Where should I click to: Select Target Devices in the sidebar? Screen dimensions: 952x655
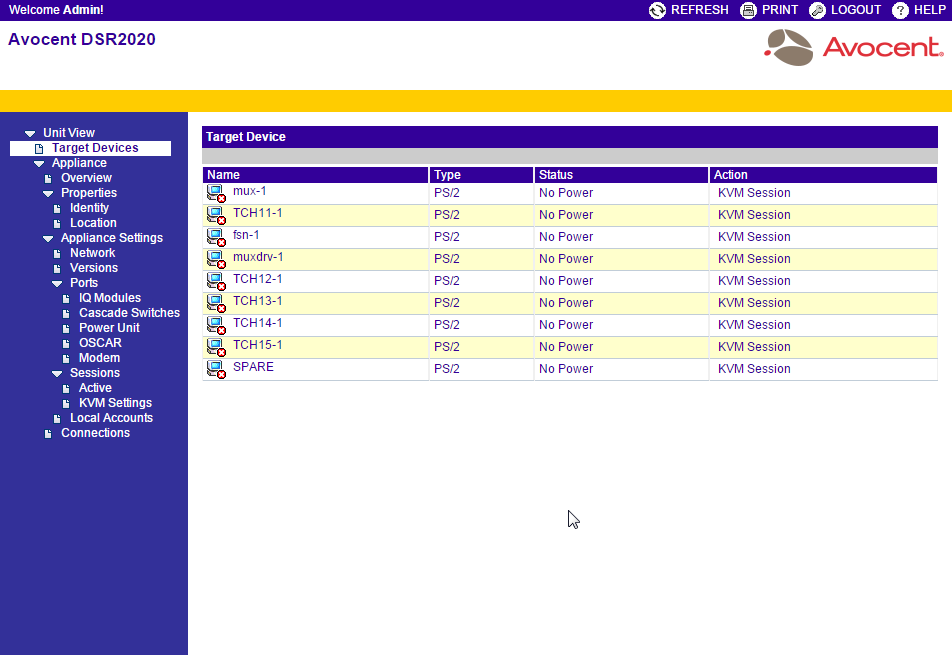[95, 148]
